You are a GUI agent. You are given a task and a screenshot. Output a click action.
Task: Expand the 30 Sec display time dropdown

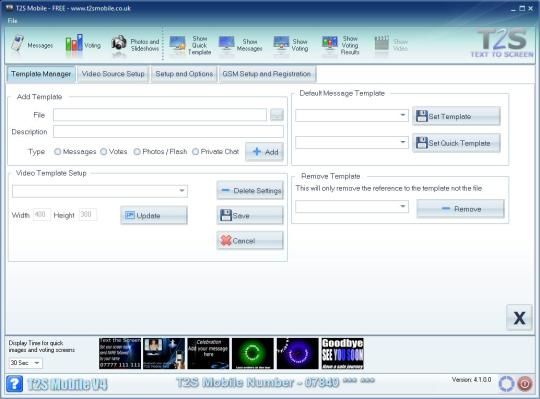[x=25, y=363]
